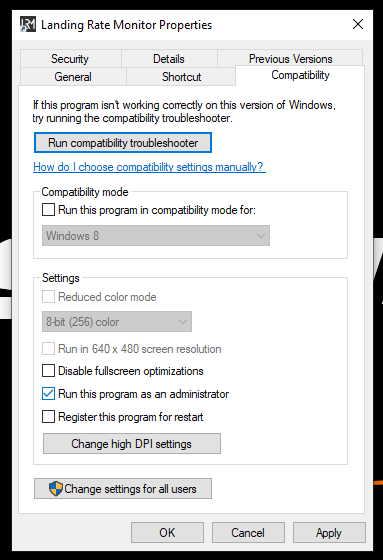Switch to the Security tab
Viewport: 383px width, 560px height.
coord(70,59)
